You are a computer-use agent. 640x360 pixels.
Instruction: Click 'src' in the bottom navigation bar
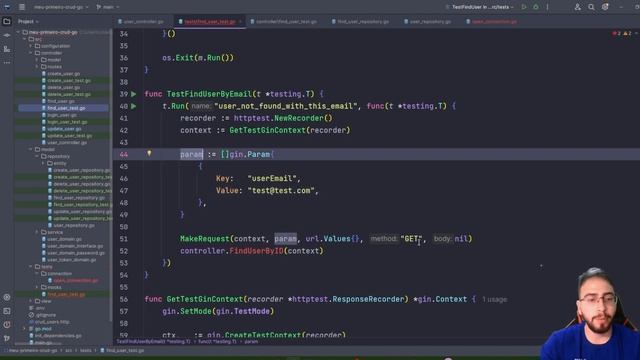[69, 351]
